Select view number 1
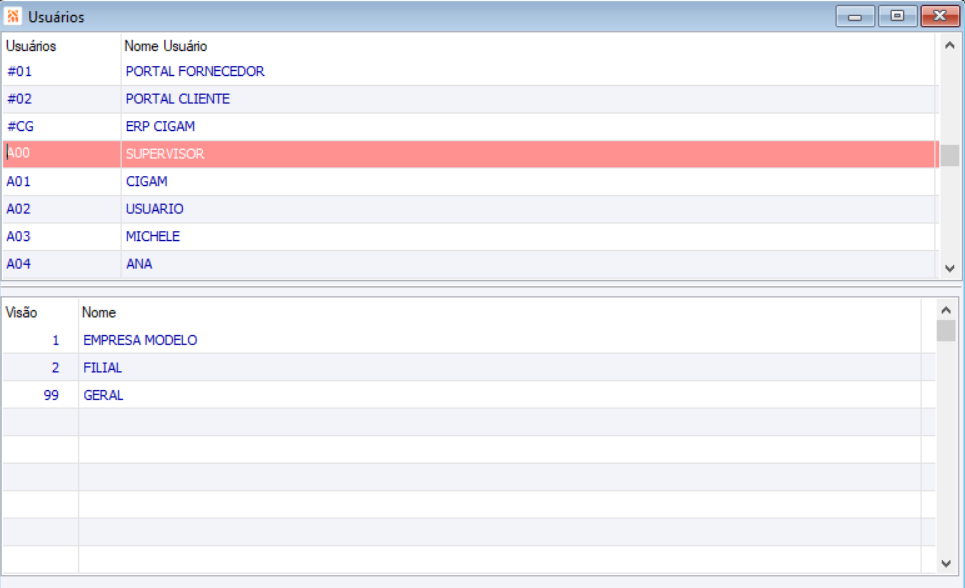Image resolution: width=965 pixels, height=588 pixels. pos(55,340)
